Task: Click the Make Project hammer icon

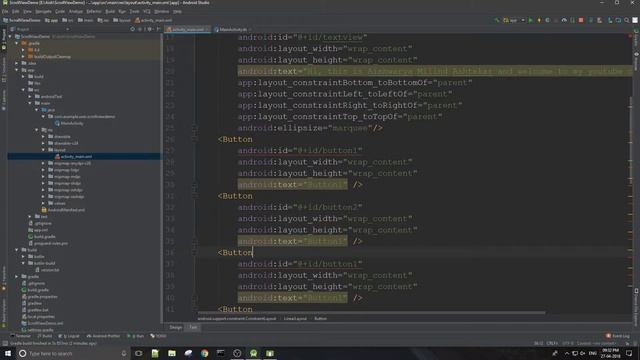Action: point(497,20)
